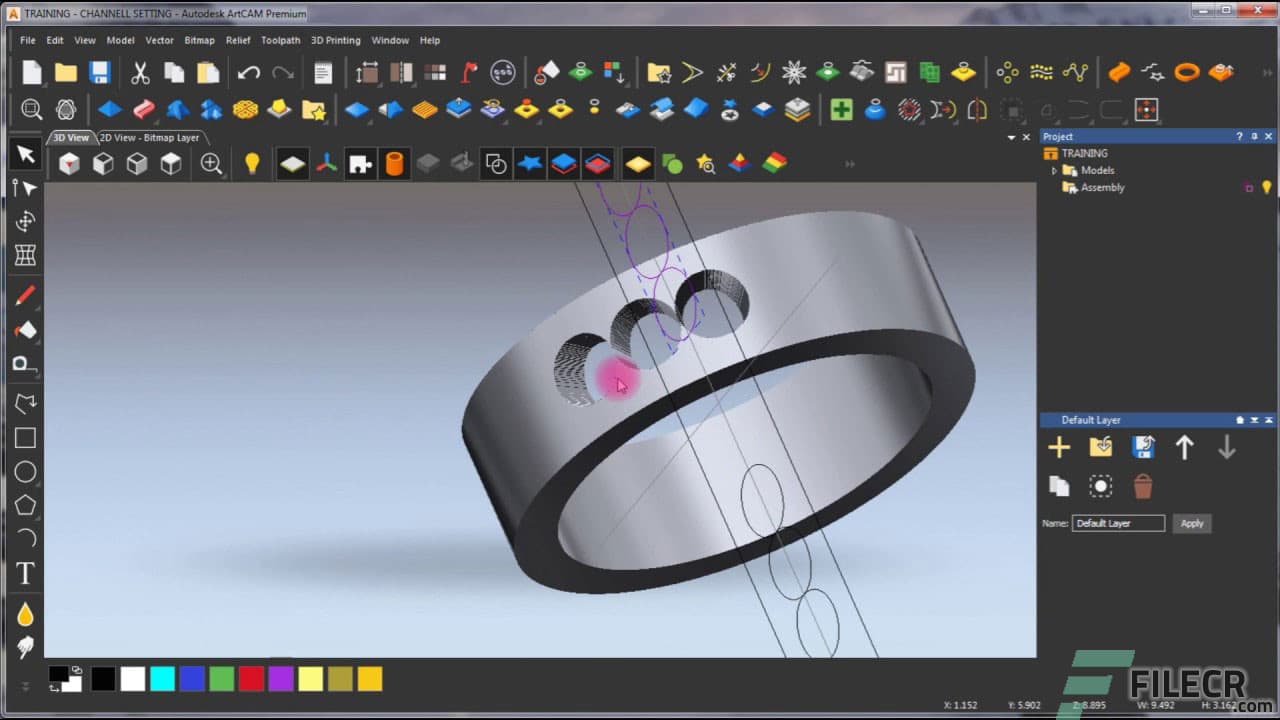This screenshot has width=1280, height=720.
Task: Select the Transform tool in the left toolbar
Action: [25, 221]
